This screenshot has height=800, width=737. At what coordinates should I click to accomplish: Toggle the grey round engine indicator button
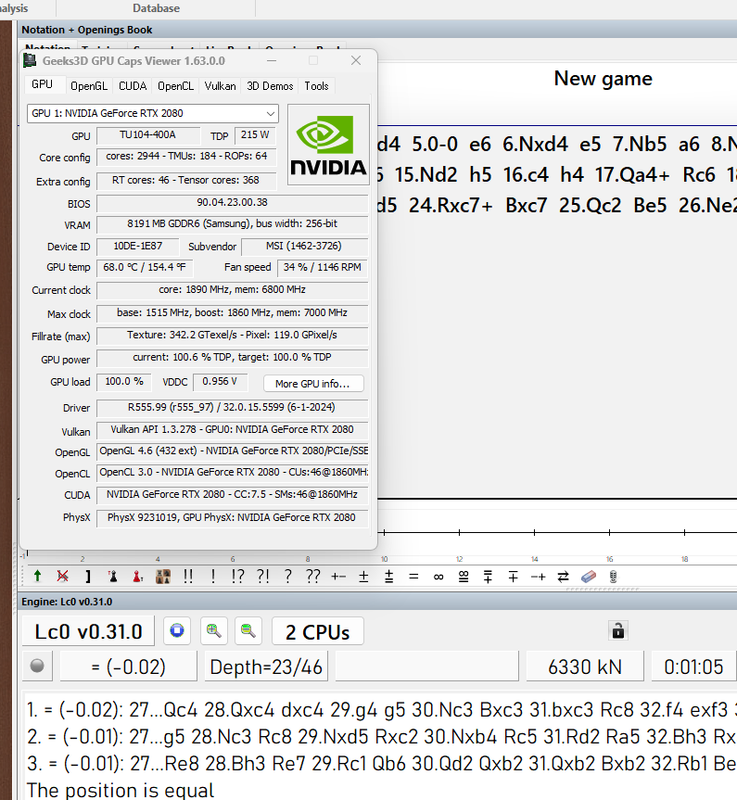(x=37, y=666)
